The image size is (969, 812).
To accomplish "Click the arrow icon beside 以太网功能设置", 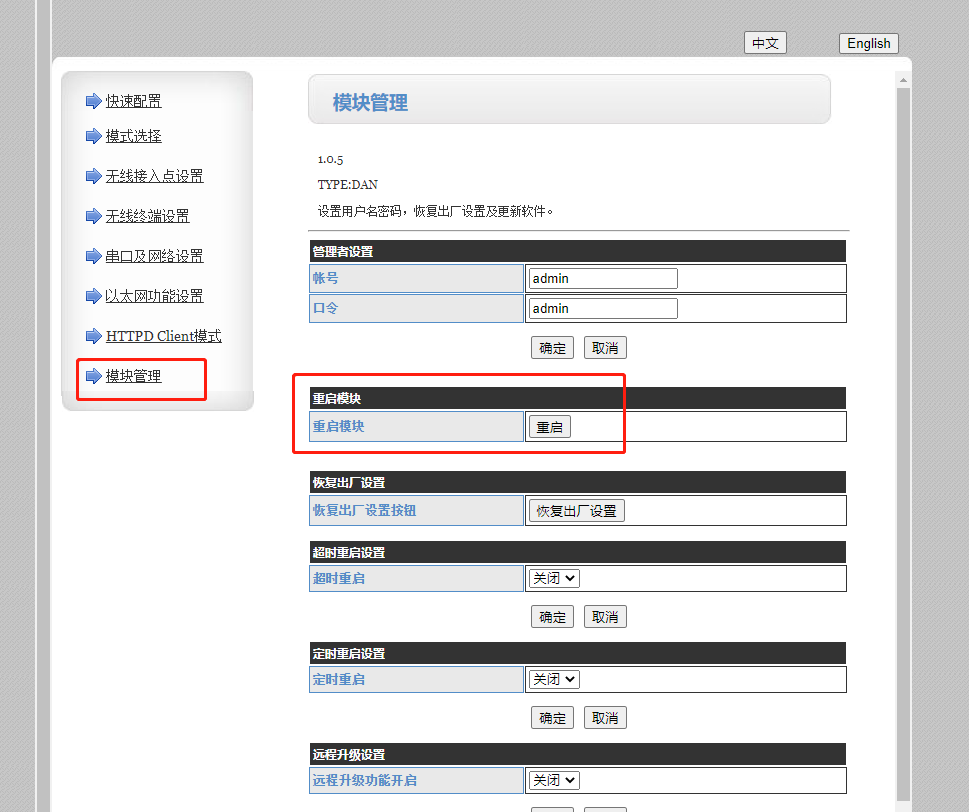I will (x=93, y=296).
